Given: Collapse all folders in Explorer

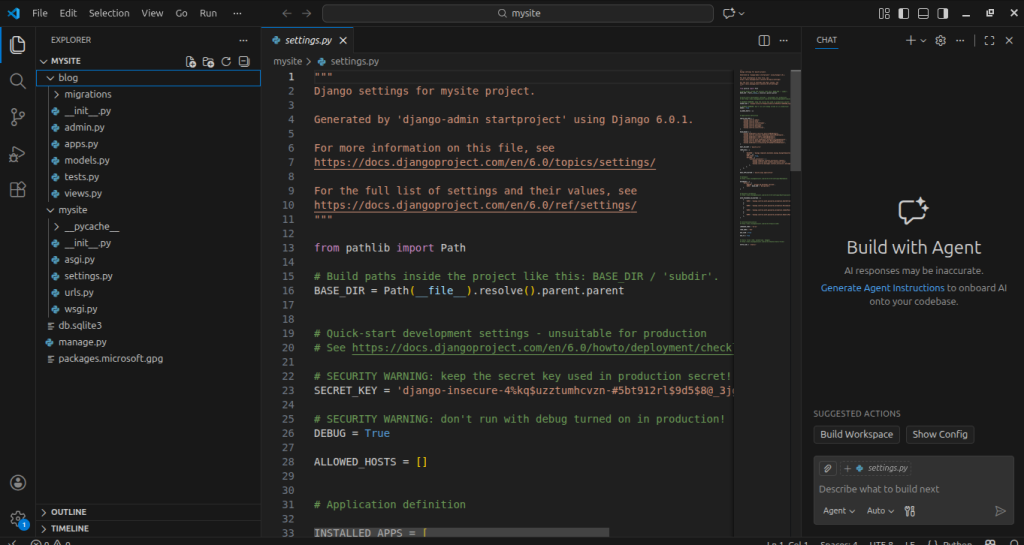Looking at the screenshot, I should click(243, 61).
